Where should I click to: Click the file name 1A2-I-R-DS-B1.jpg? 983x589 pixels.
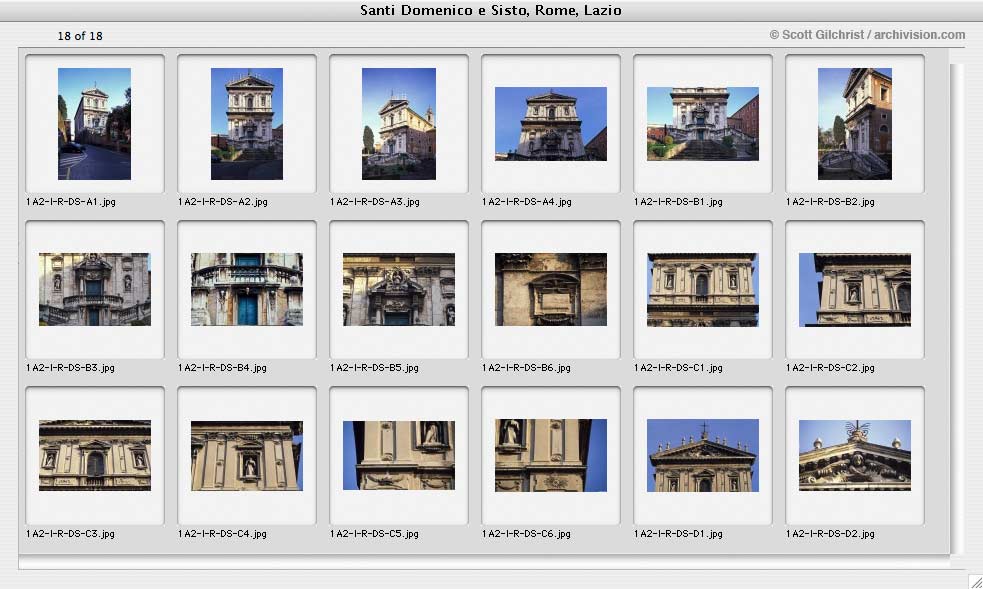tap(678, 202)
